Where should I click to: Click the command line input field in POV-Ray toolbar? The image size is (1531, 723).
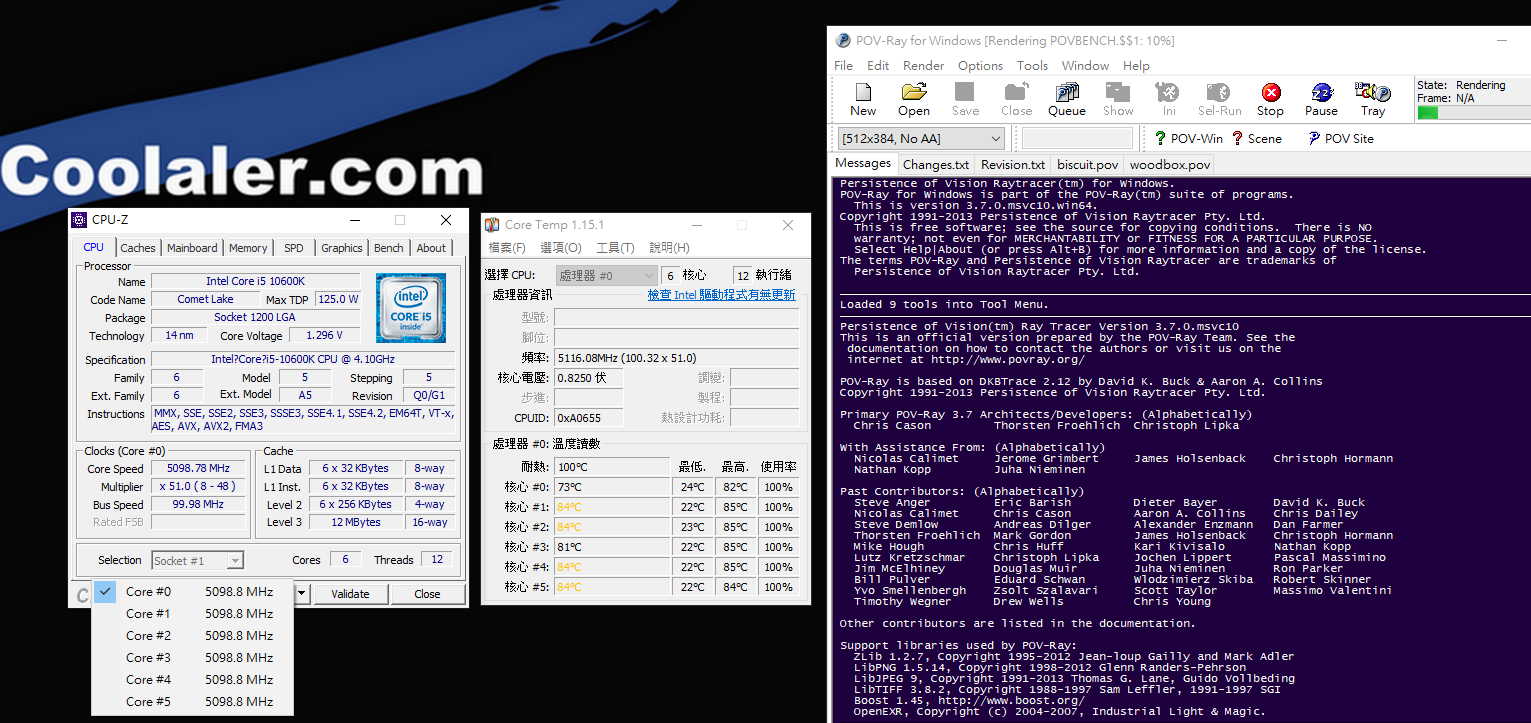coord(1078,138)
